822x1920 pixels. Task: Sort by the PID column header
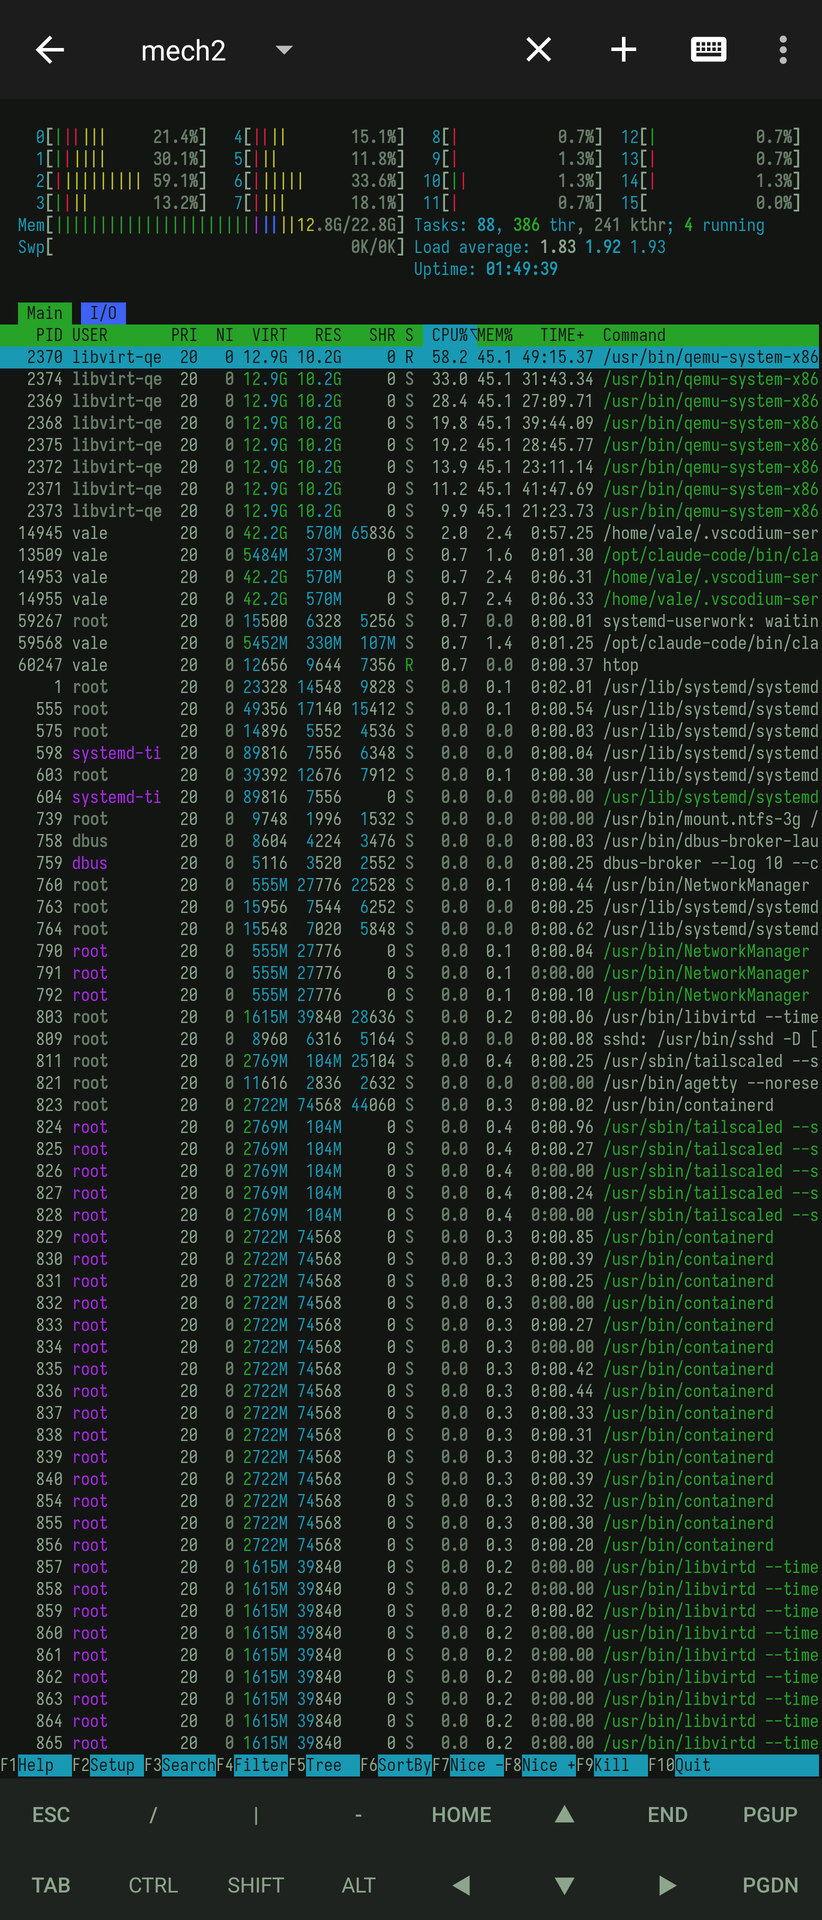(49, 335)
